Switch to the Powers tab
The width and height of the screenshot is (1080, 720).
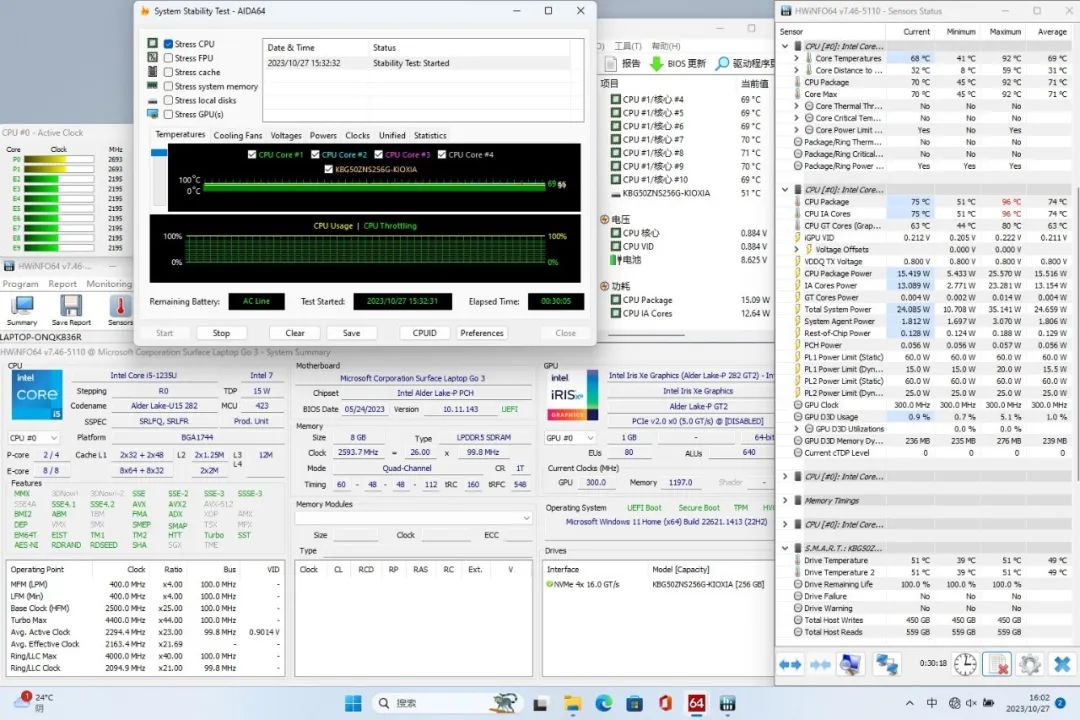(323, 136)
